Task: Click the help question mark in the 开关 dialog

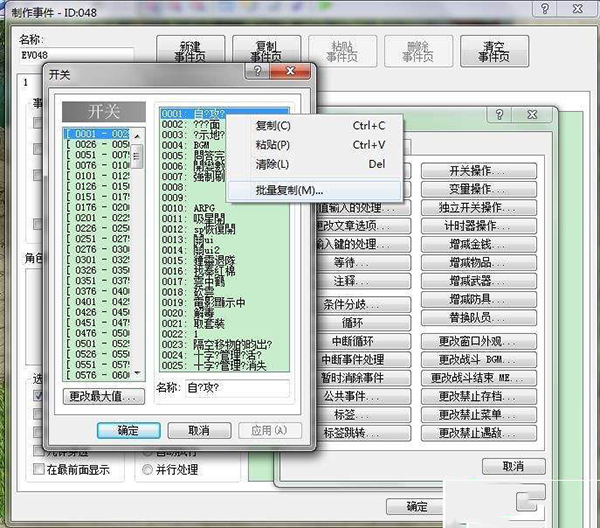Action: pos(258,71)
